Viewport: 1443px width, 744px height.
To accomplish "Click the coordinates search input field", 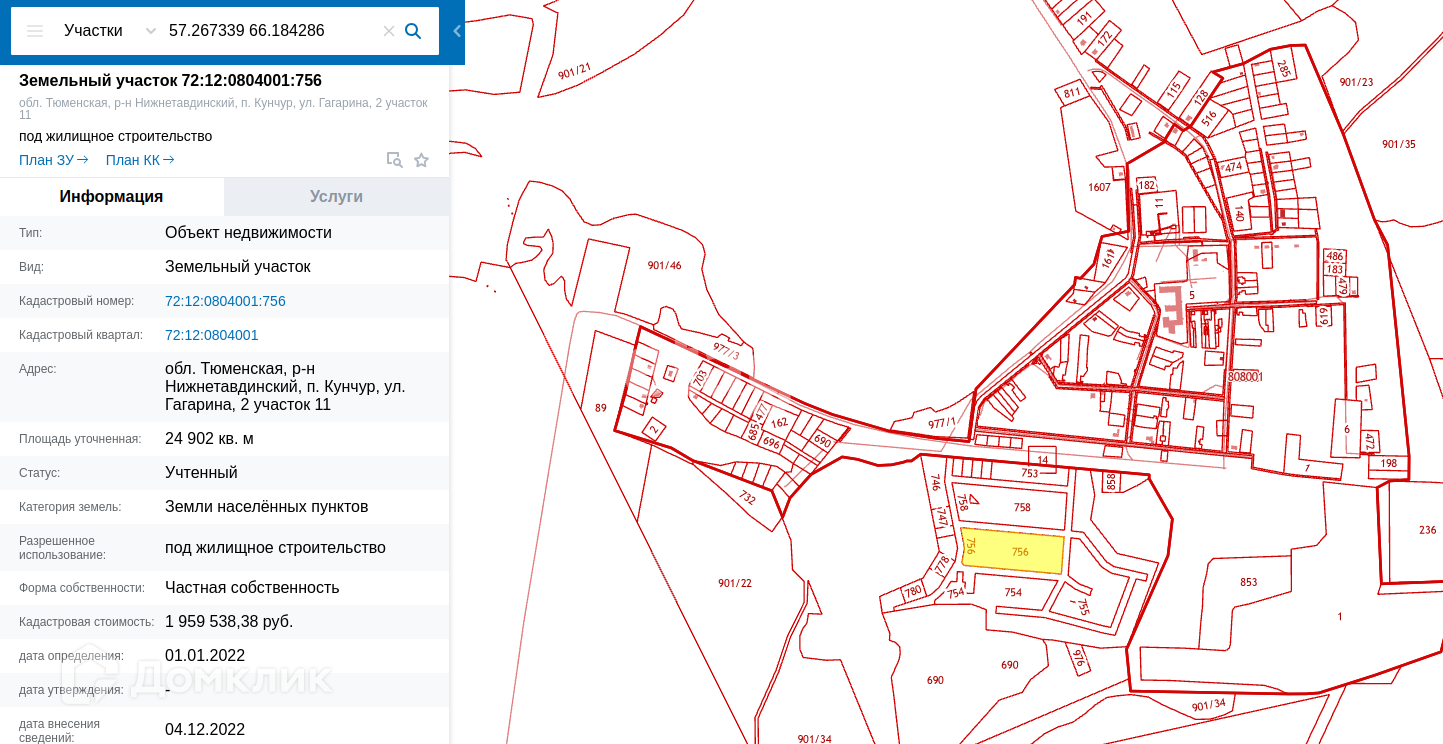I will 272,31.
